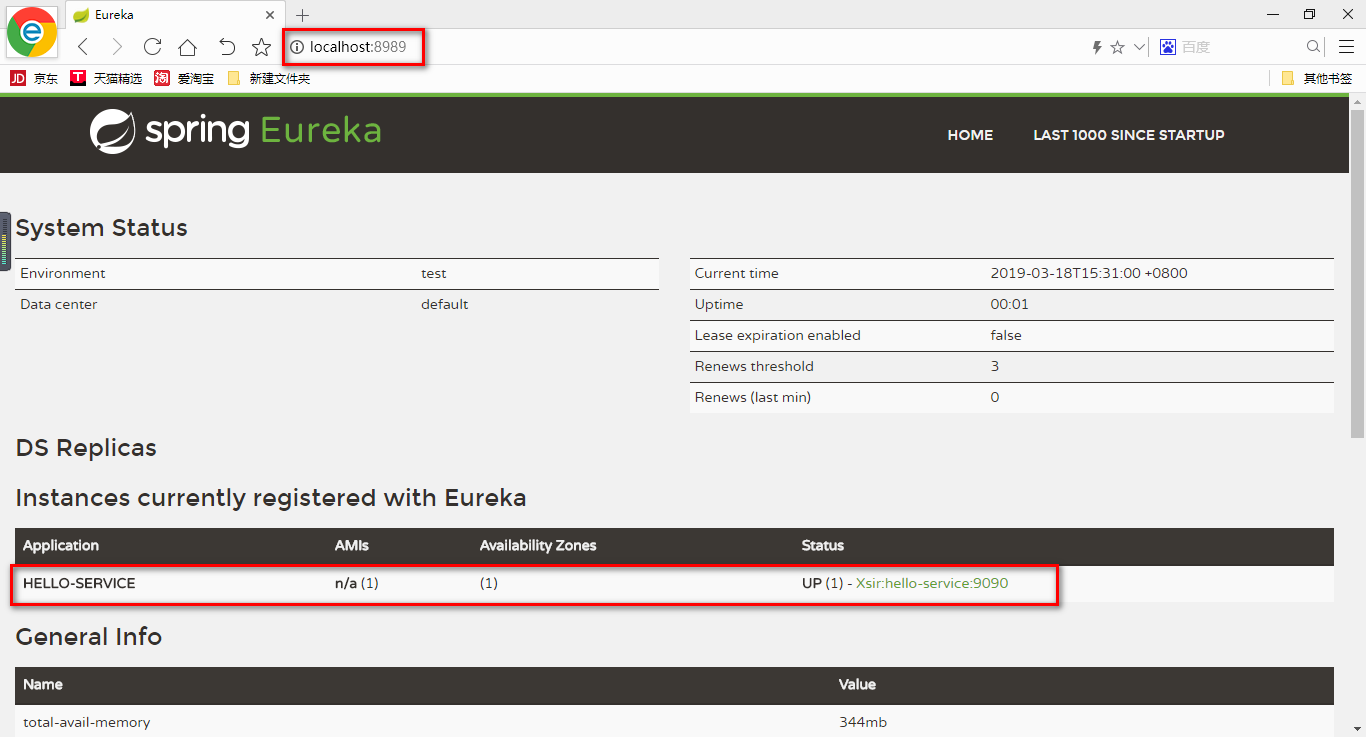Restore down the browser window

1309,14
